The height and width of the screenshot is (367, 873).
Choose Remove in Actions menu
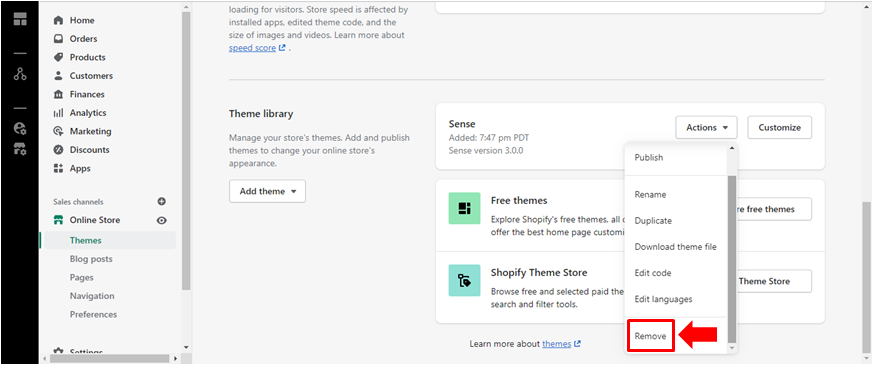650,336
